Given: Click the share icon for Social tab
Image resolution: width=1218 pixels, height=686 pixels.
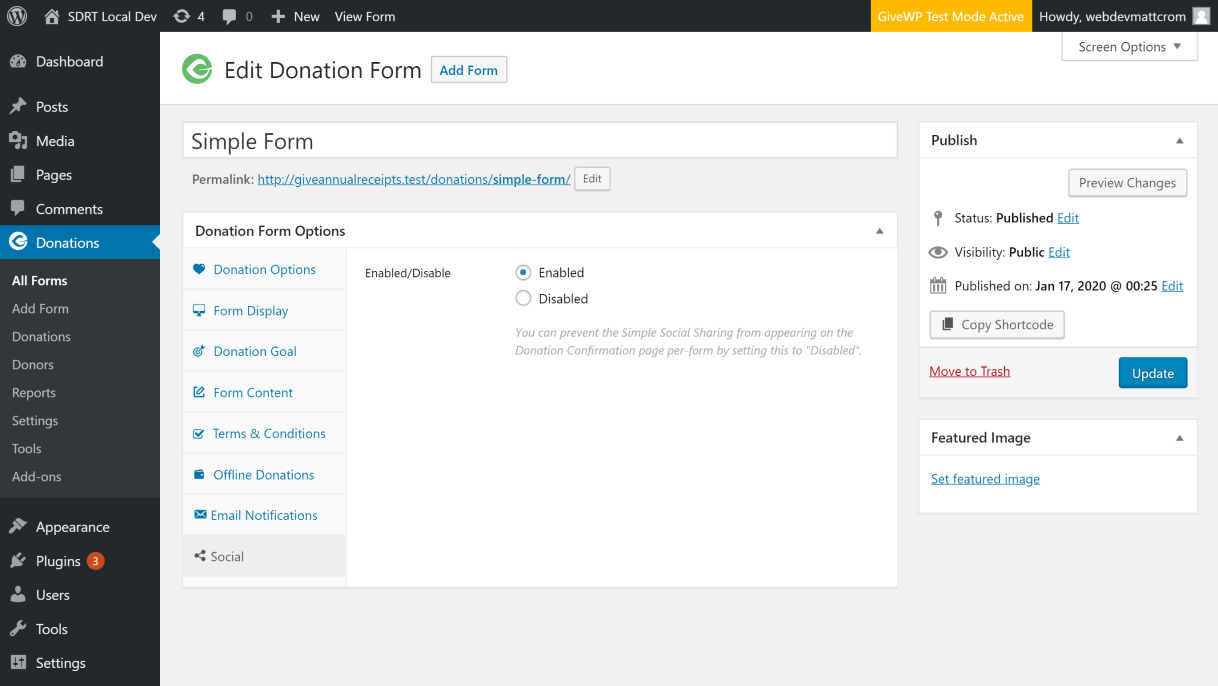Looking at the screenshot, I should click(x=200, y=556).
